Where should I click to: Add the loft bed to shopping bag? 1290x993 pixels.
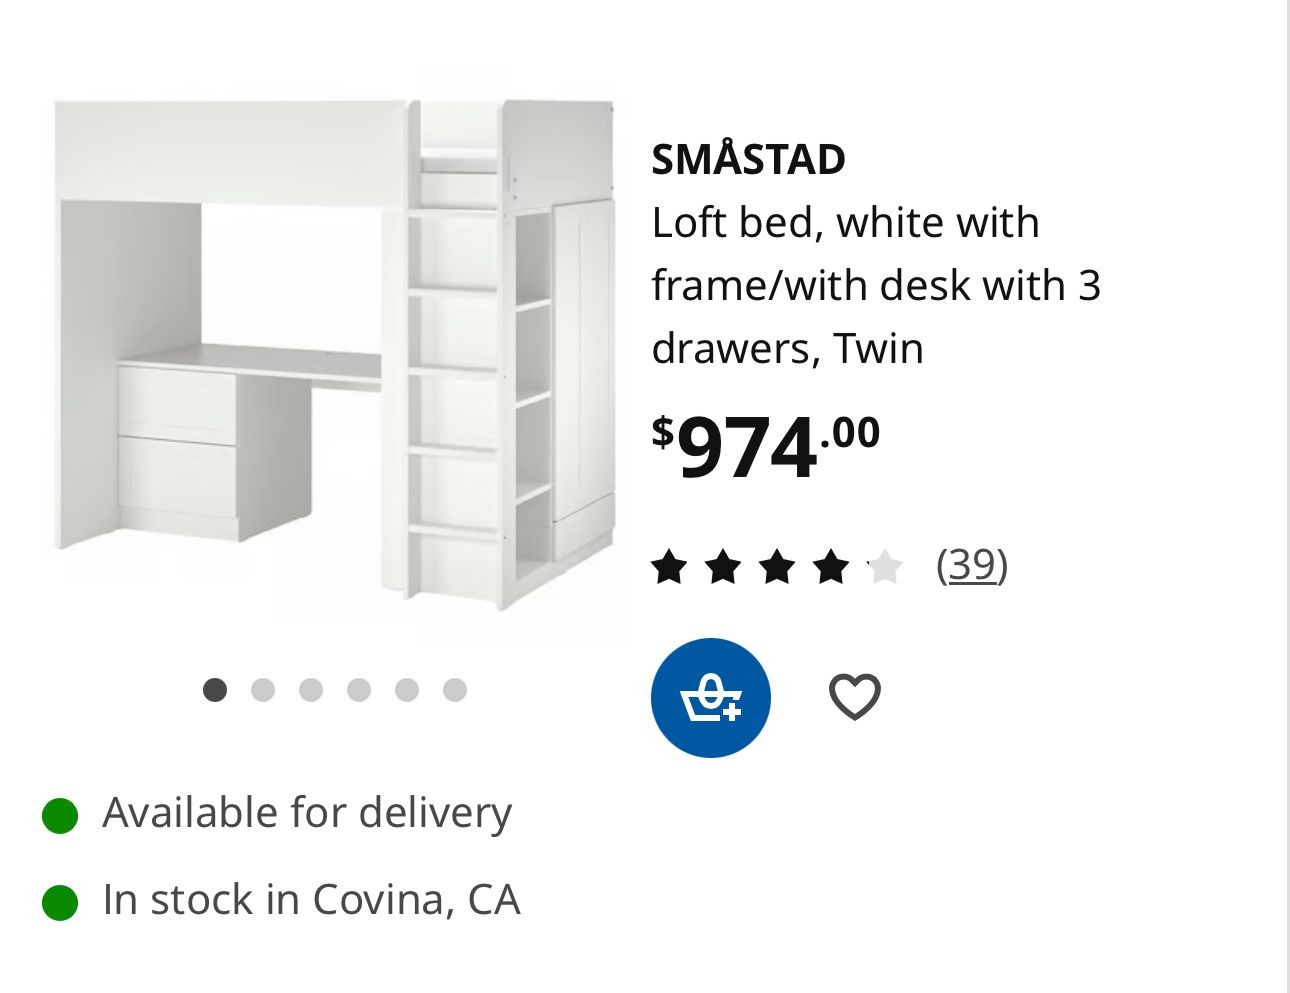click(710, 697)
